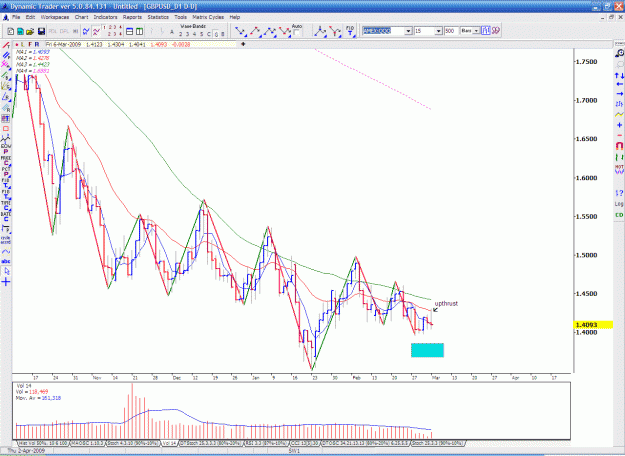
Task: Click the blue cycle arc sidebar tool
Action: 6,252
